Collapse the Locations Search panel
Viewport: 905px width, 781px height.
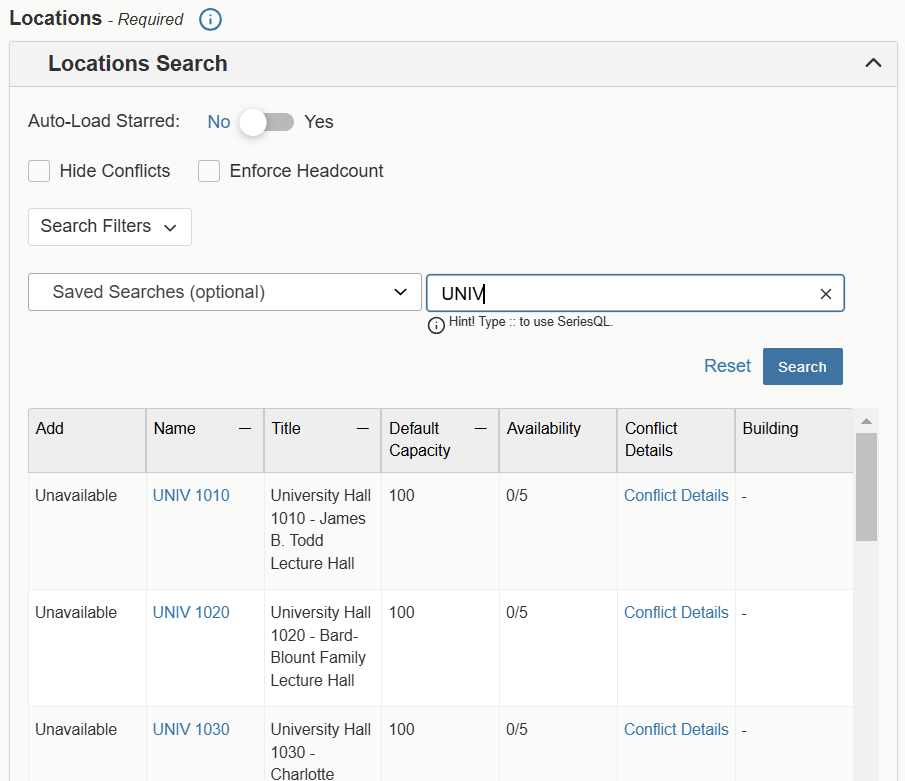873,63
